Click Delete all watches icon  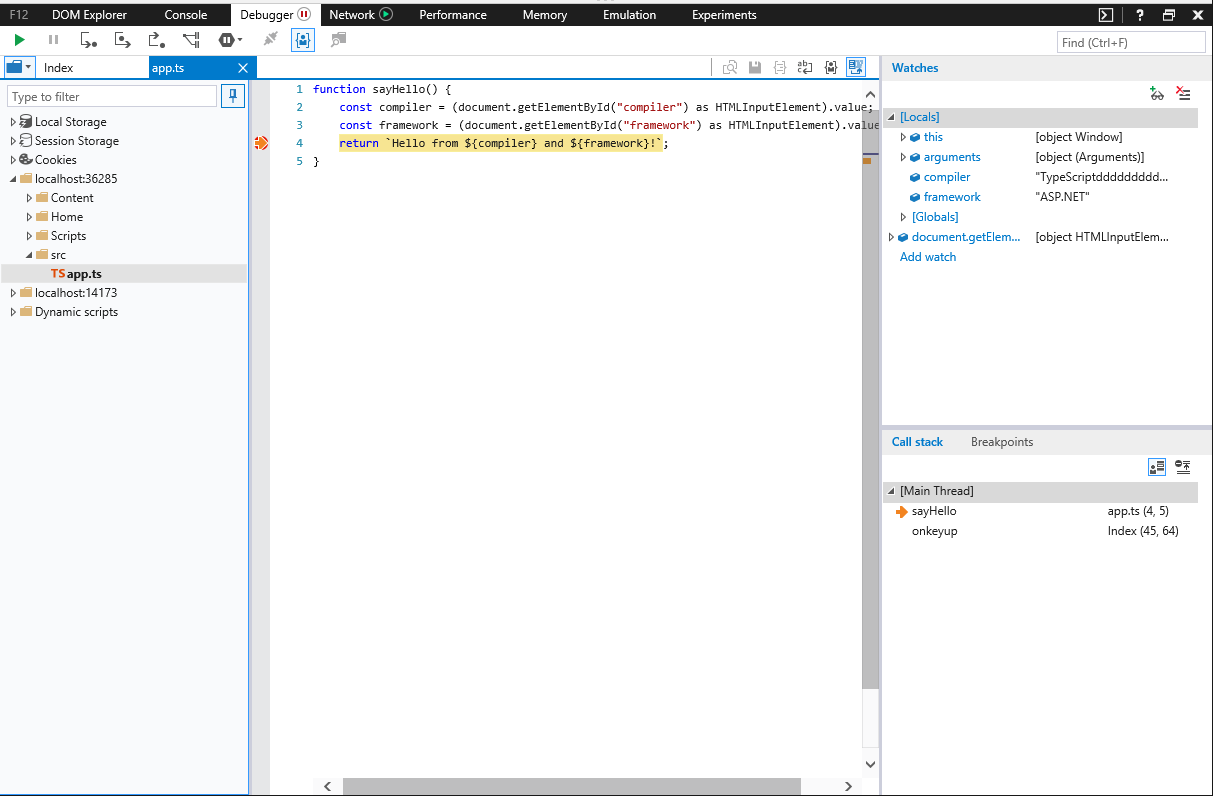[1183, 93]
